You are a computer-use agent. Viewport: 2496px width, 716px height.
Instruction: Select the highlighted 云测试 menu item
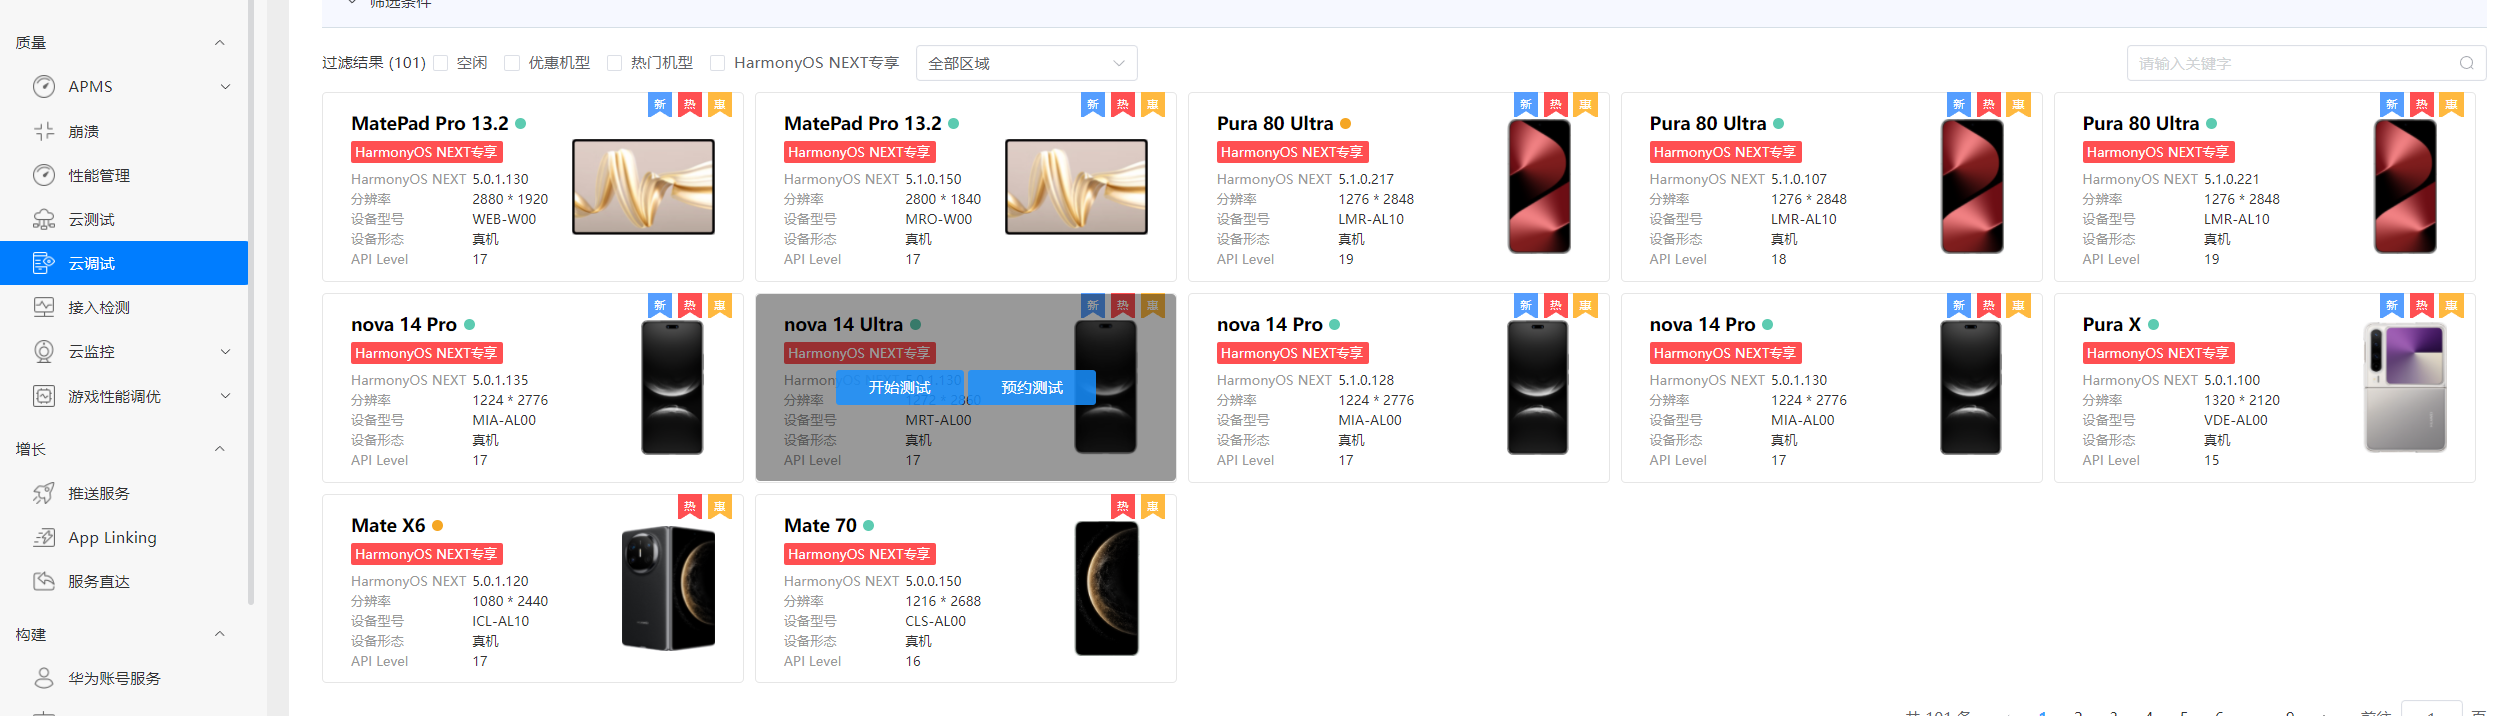click(x=124, y=263)
